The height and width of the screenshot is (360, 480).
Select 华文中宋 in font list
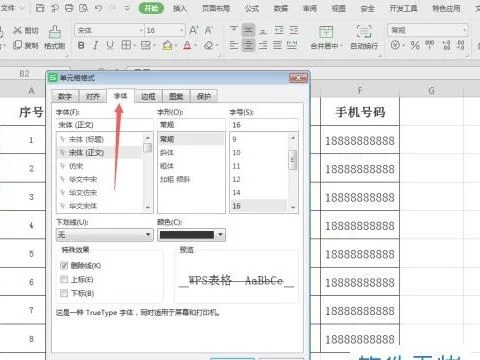tap(99, 179)
